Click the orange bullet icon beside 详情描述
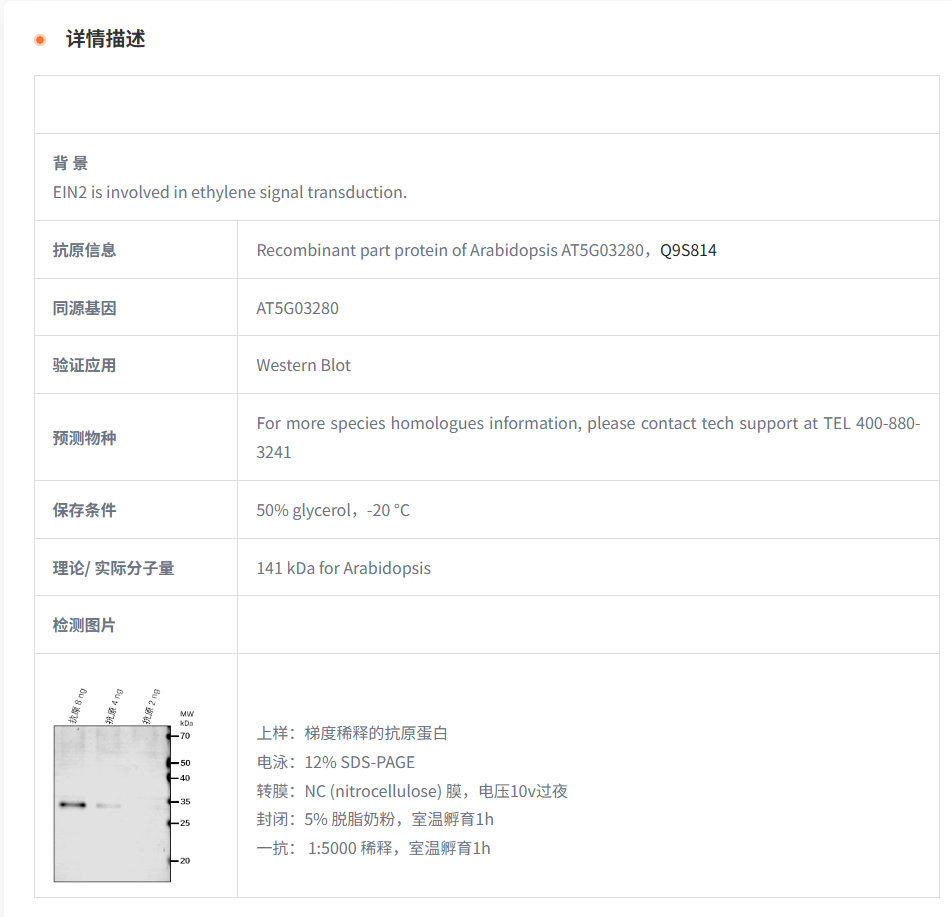Viewport: 951px width, 917px height. [x=40, y=40]
